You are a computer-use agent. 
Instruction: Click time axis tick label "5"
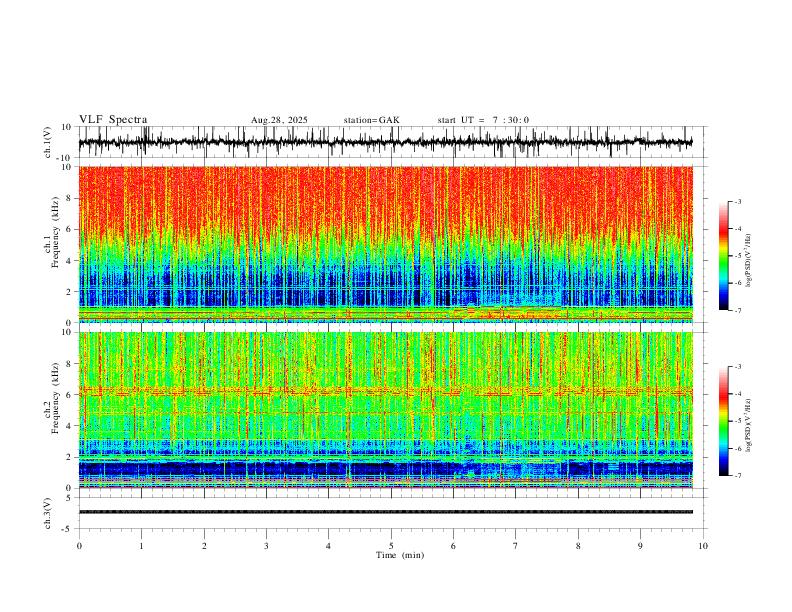point(391,546)
